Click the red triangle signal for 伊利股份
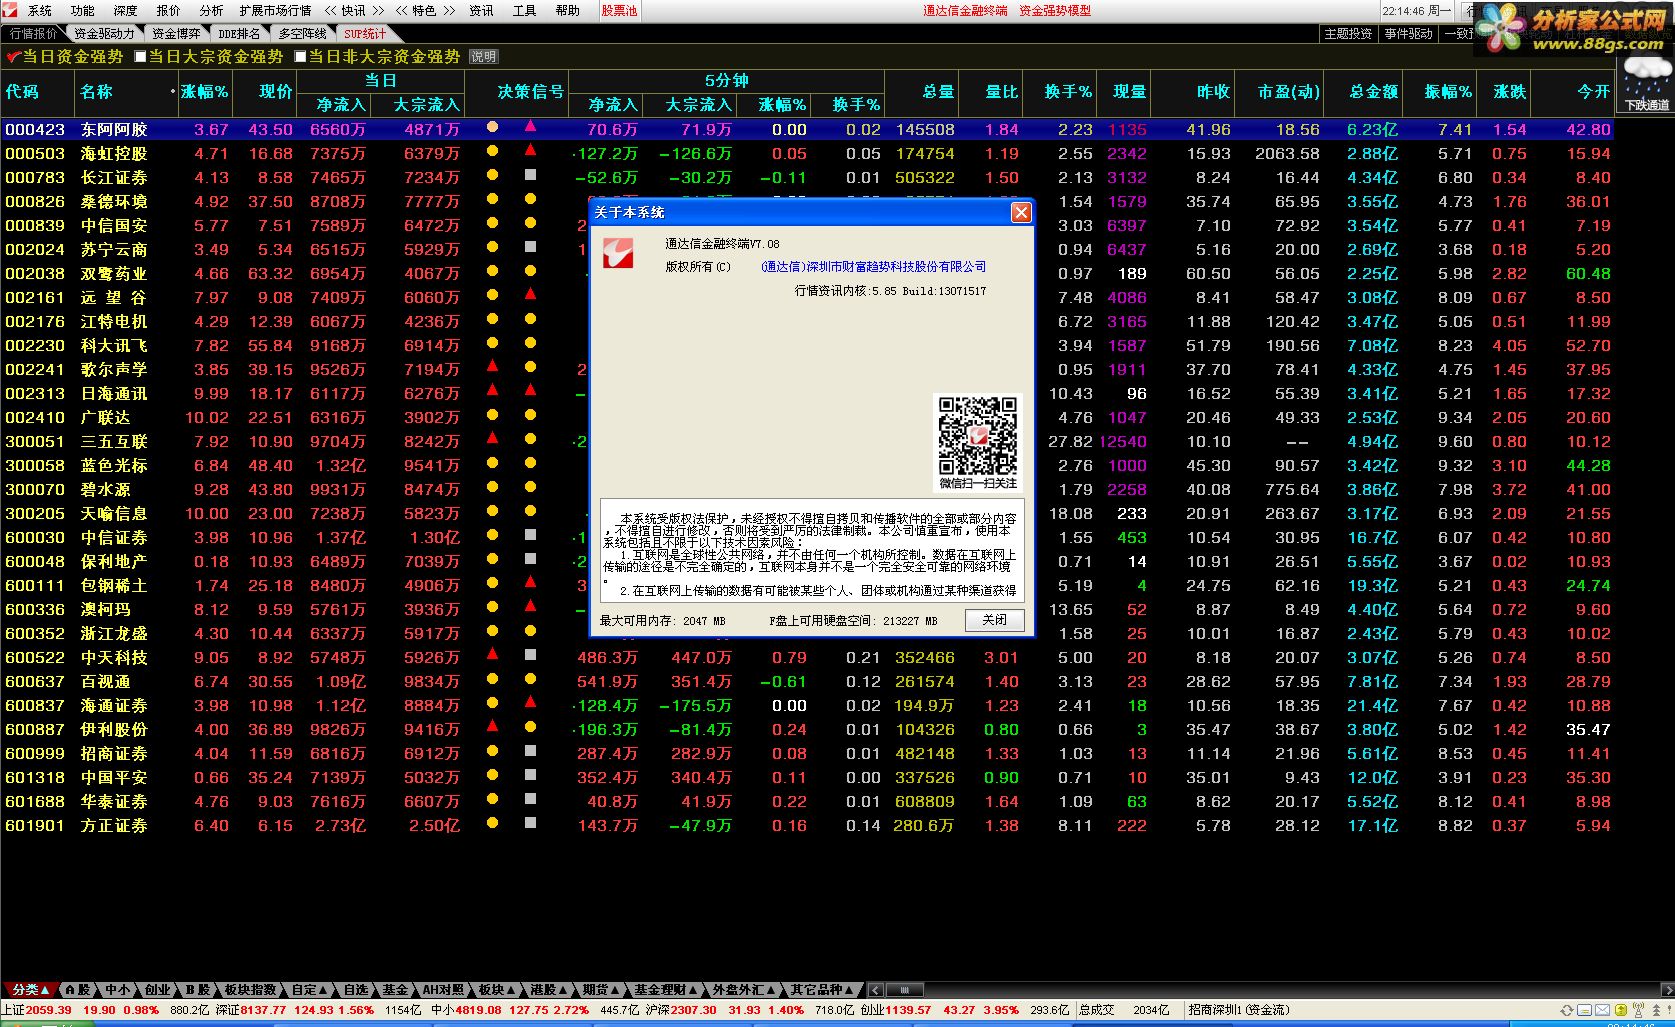 (x=492, y=727)
